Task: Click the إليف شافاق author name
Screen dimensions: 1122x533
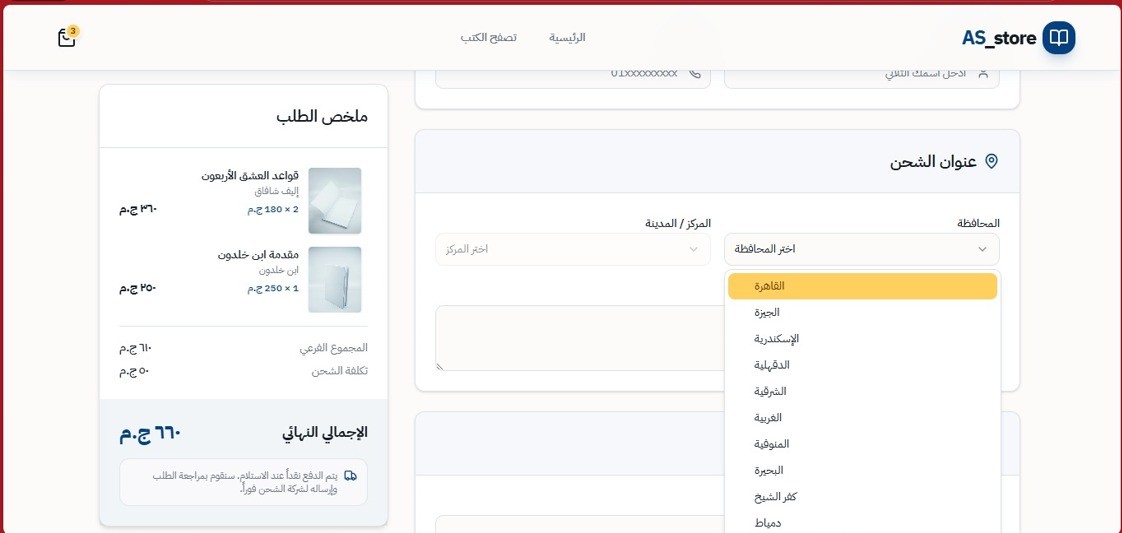Action: point(277,192)
